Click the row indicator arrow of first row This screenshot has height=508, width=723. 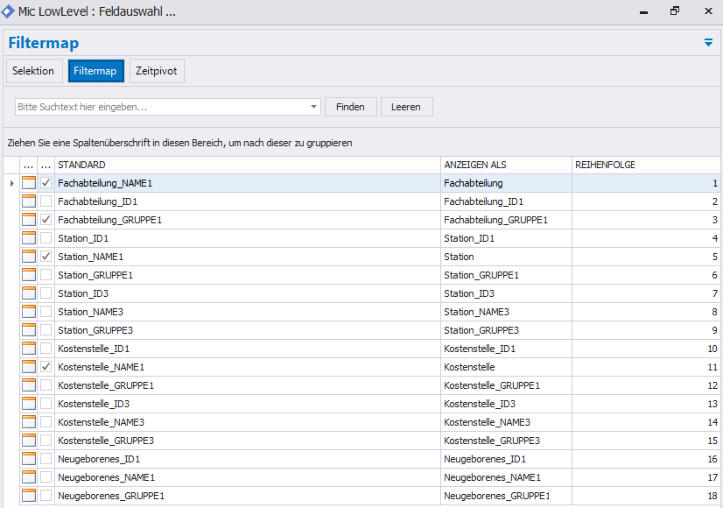tap(11, 184)
